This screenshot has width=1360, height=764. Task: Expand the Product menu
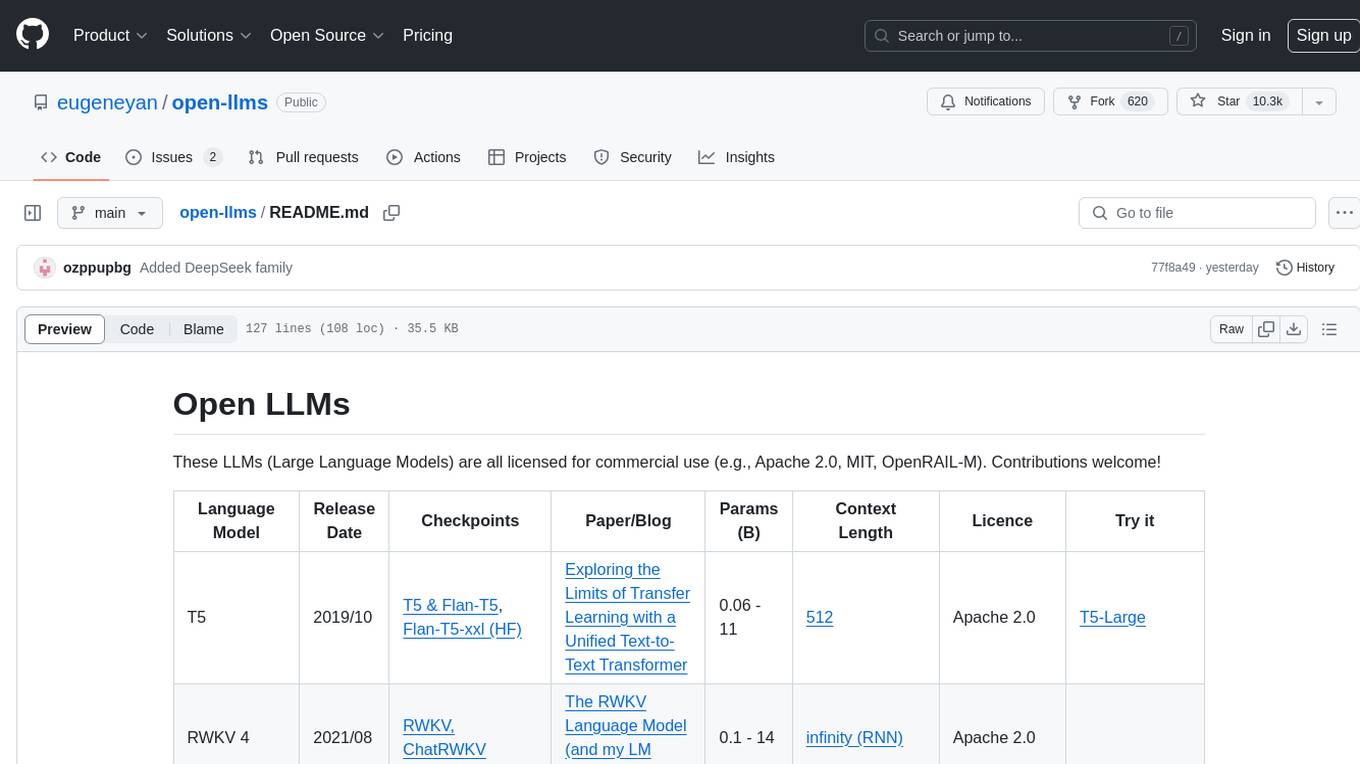pos(110,35)
